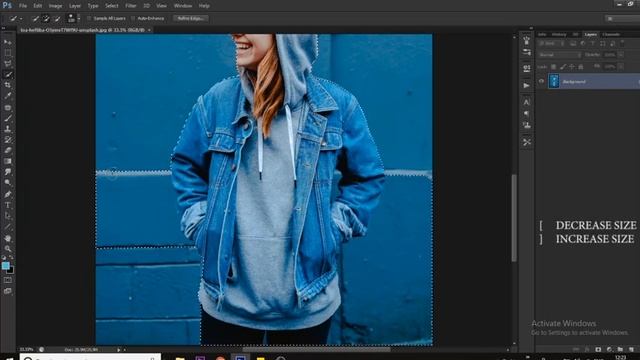Set the background color swatch
The image size is (640, 360).
tap(11, 270)
